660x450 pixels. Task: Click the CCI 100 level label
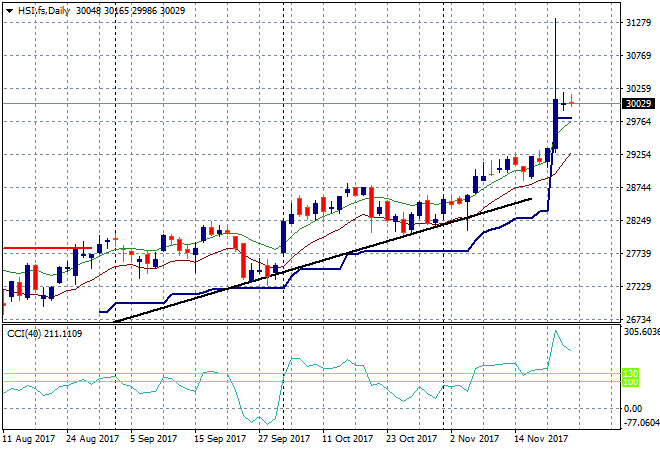click(630, 382)
